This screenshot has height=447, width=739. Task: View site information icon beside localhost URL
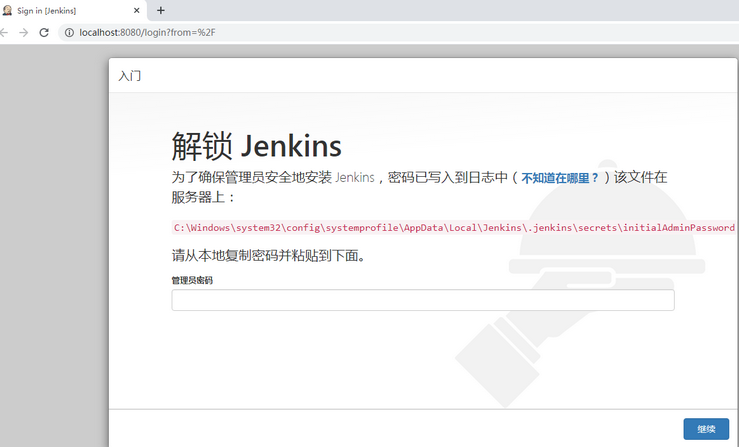coord(69,33)
